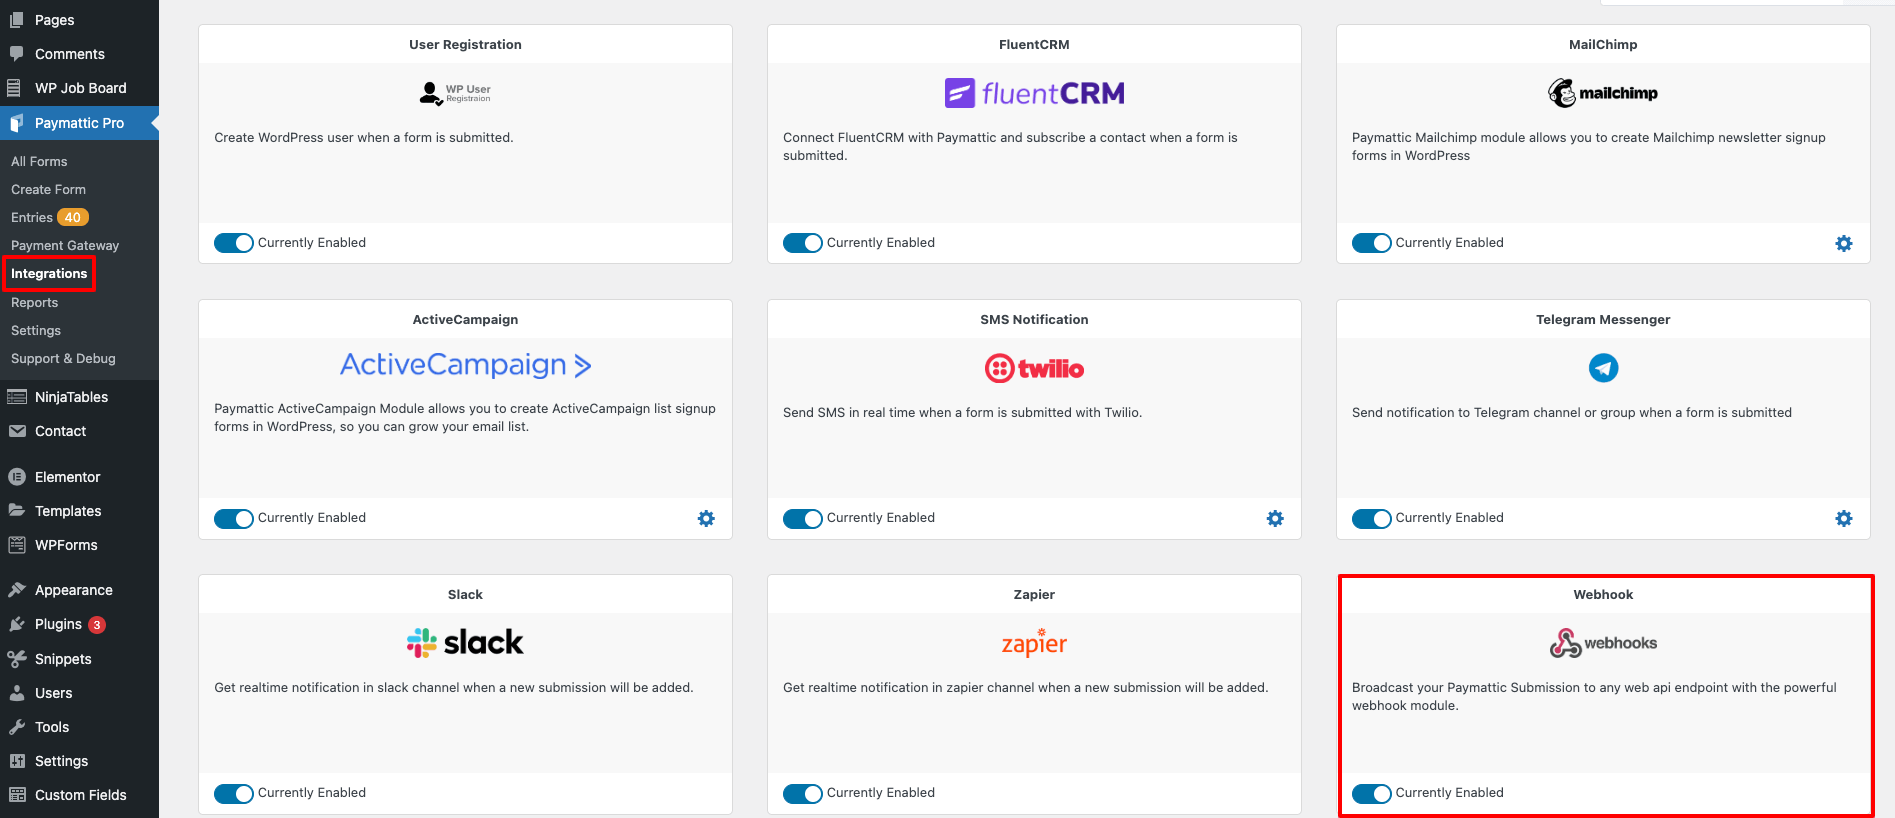Click the slack logo

tap(465, 642)
